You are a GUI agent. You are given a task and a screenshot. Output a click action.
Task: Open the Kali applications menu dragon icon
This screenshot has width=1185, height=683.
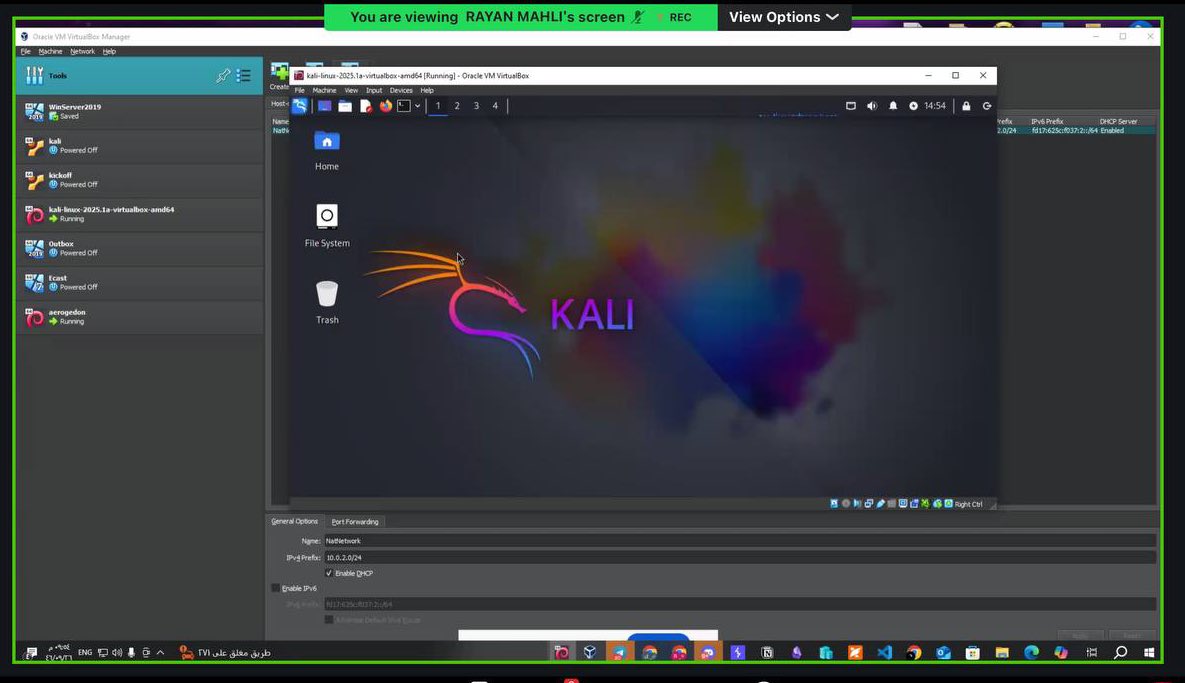coord(299,106)
